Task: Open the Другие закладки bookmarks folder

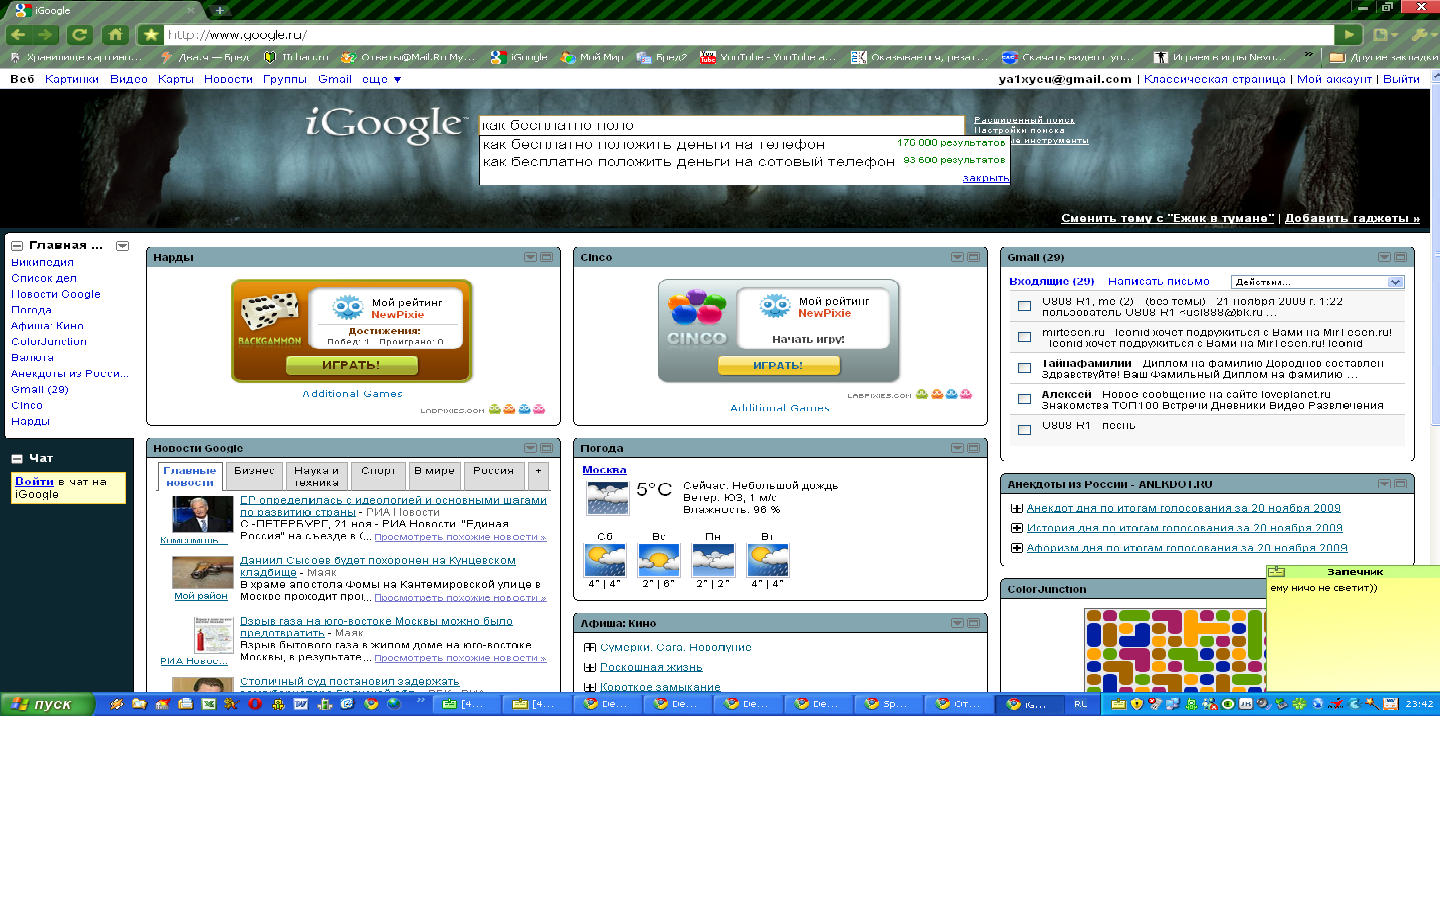Action: point(1384,58)
